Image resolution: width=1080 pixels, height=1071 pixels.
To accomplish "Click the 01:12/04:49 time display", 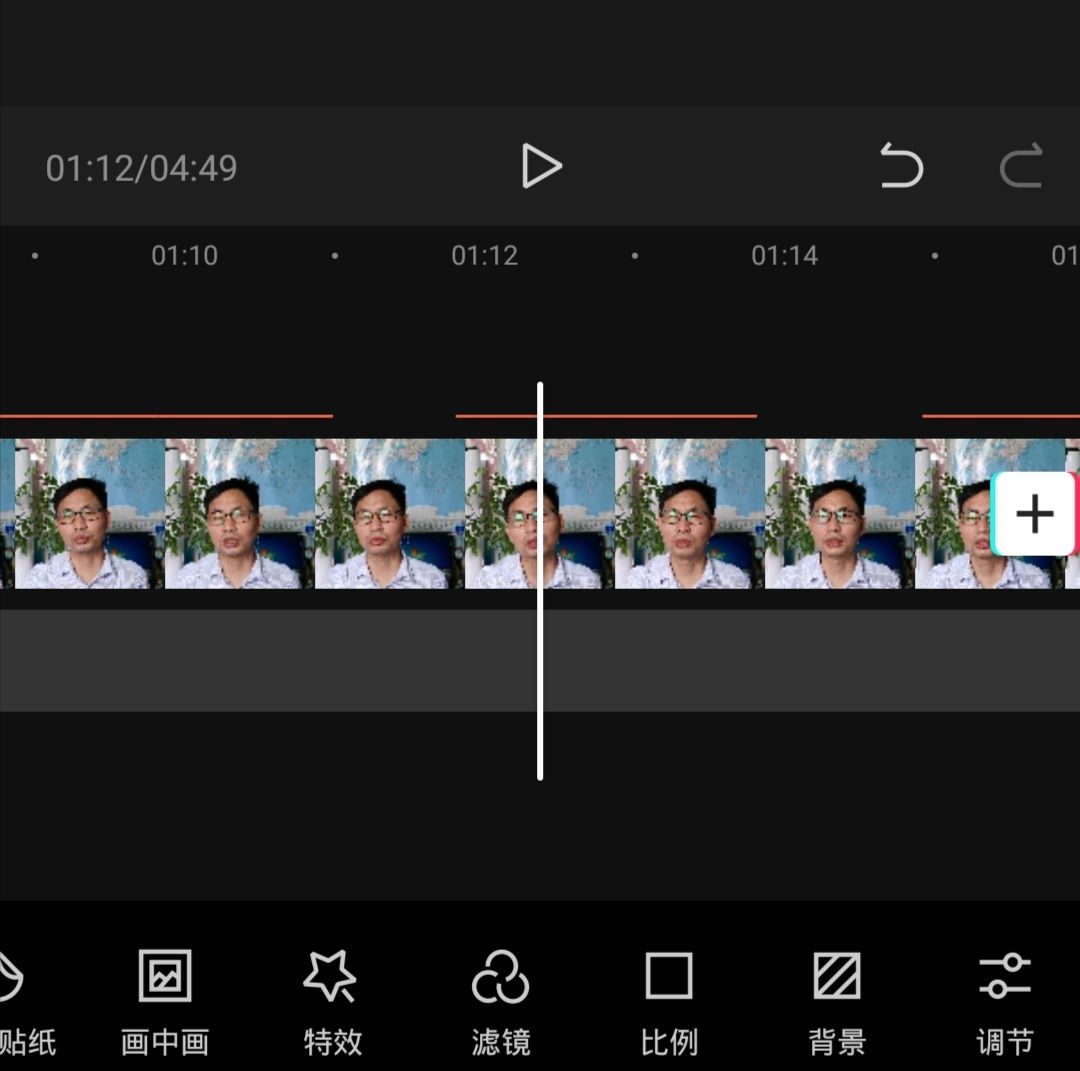I will coord(143,167).
